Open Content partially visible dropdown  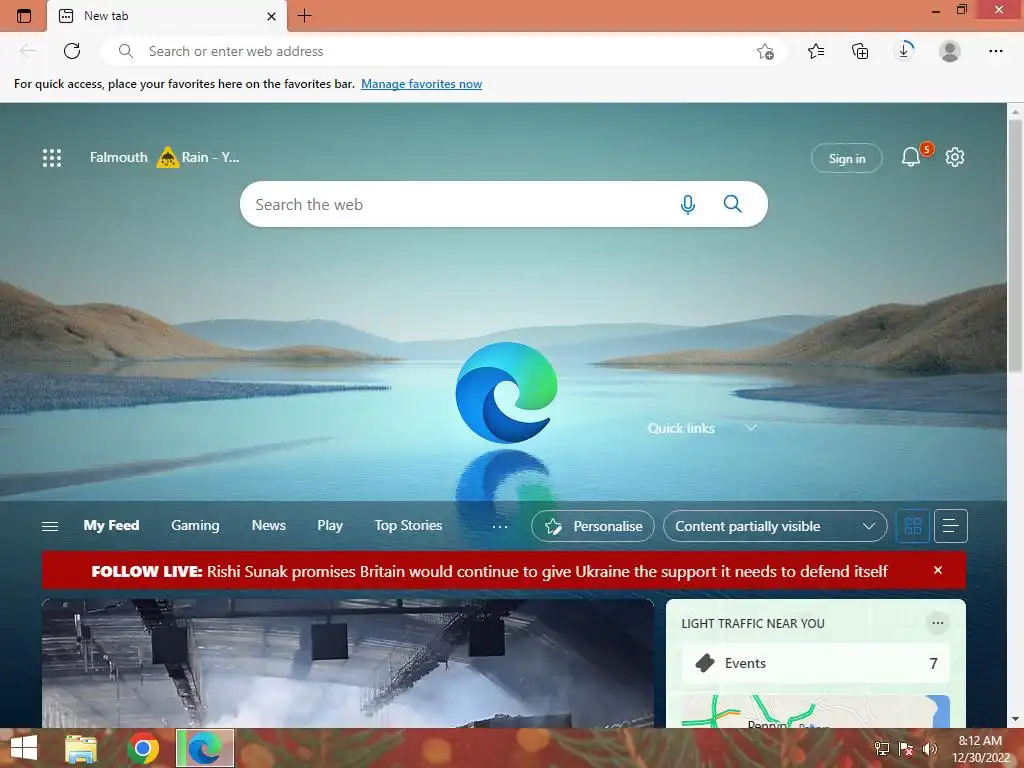point(775,526)
